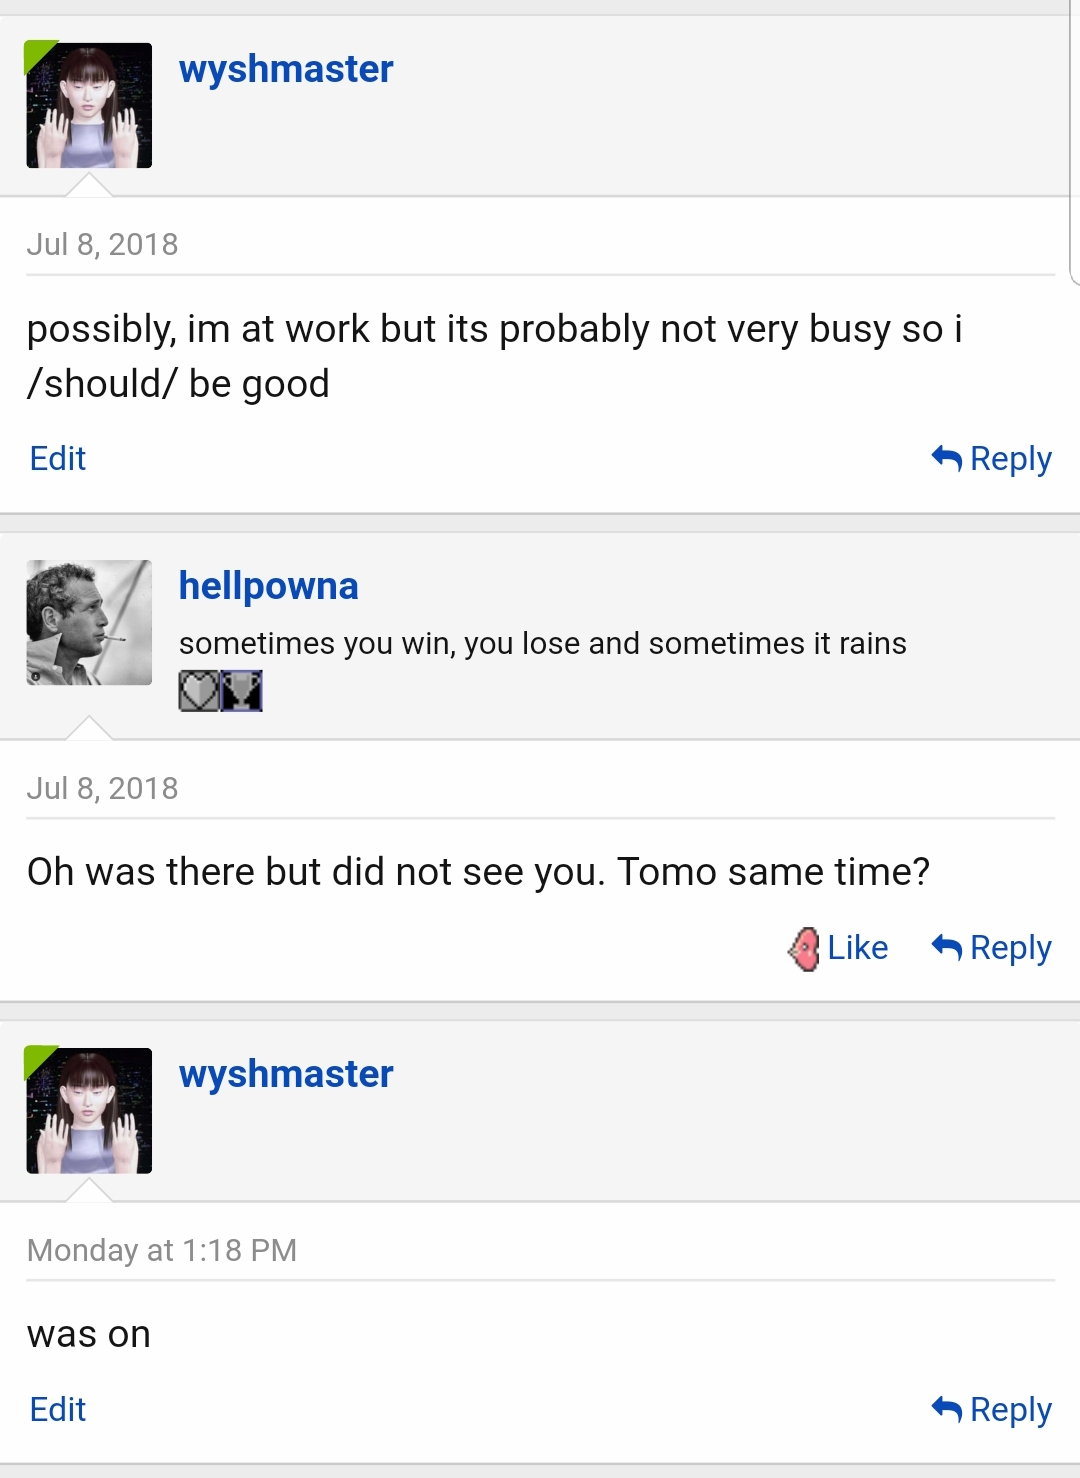Open wyshmaster's avatar on the Monday post
The width and height of the screenshot is (1080, 1478).
point(89,1110)
